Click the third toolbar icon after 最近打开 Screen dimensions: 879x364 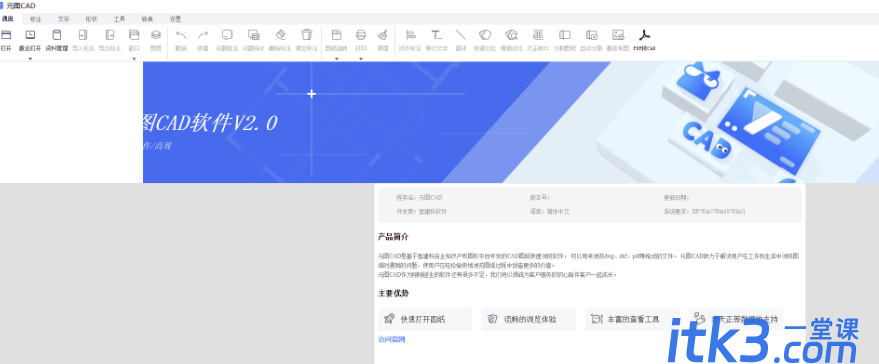110,35
